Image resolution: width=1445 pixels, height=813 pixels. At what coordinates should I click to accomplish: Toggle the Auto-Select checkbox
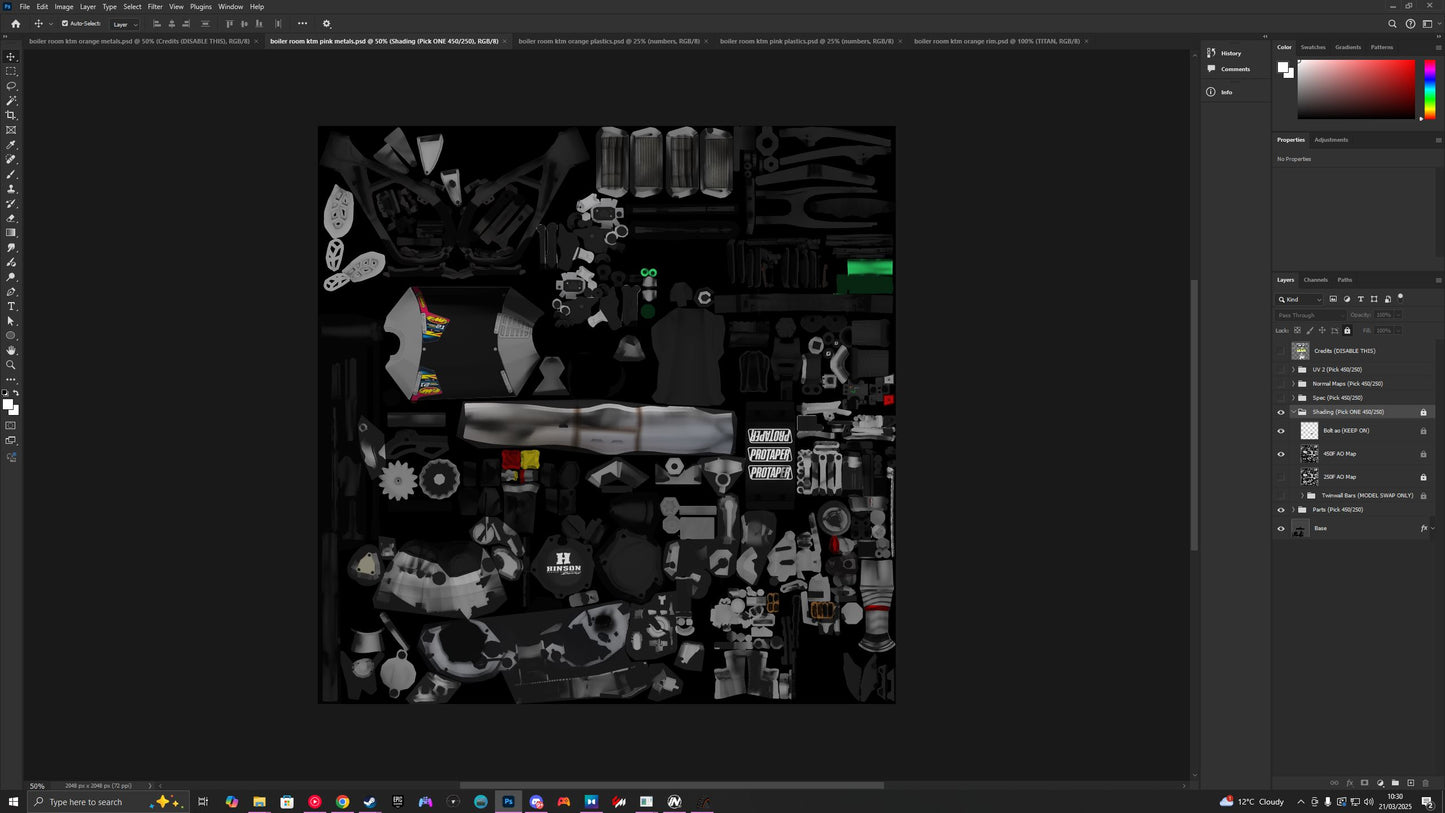[65, 23]
